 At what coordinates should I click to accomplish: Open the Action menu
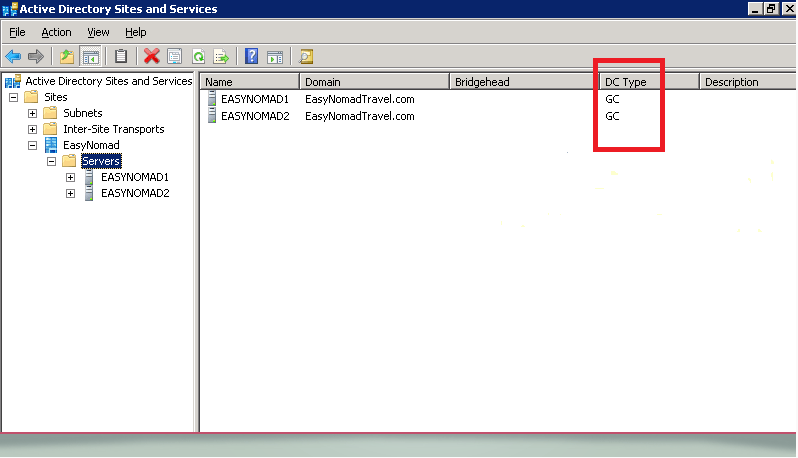click(x=56, y=32)
